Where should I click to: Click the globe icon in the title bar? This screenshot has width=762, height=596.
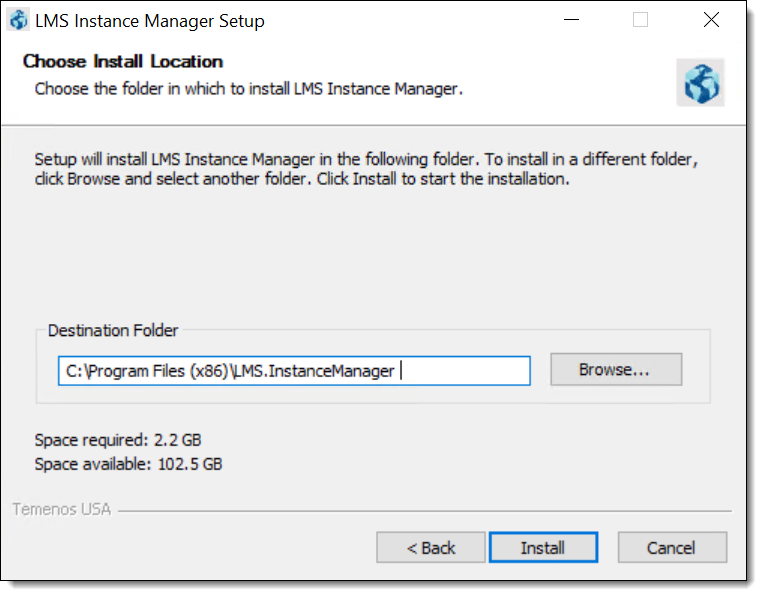coord(18,20)
